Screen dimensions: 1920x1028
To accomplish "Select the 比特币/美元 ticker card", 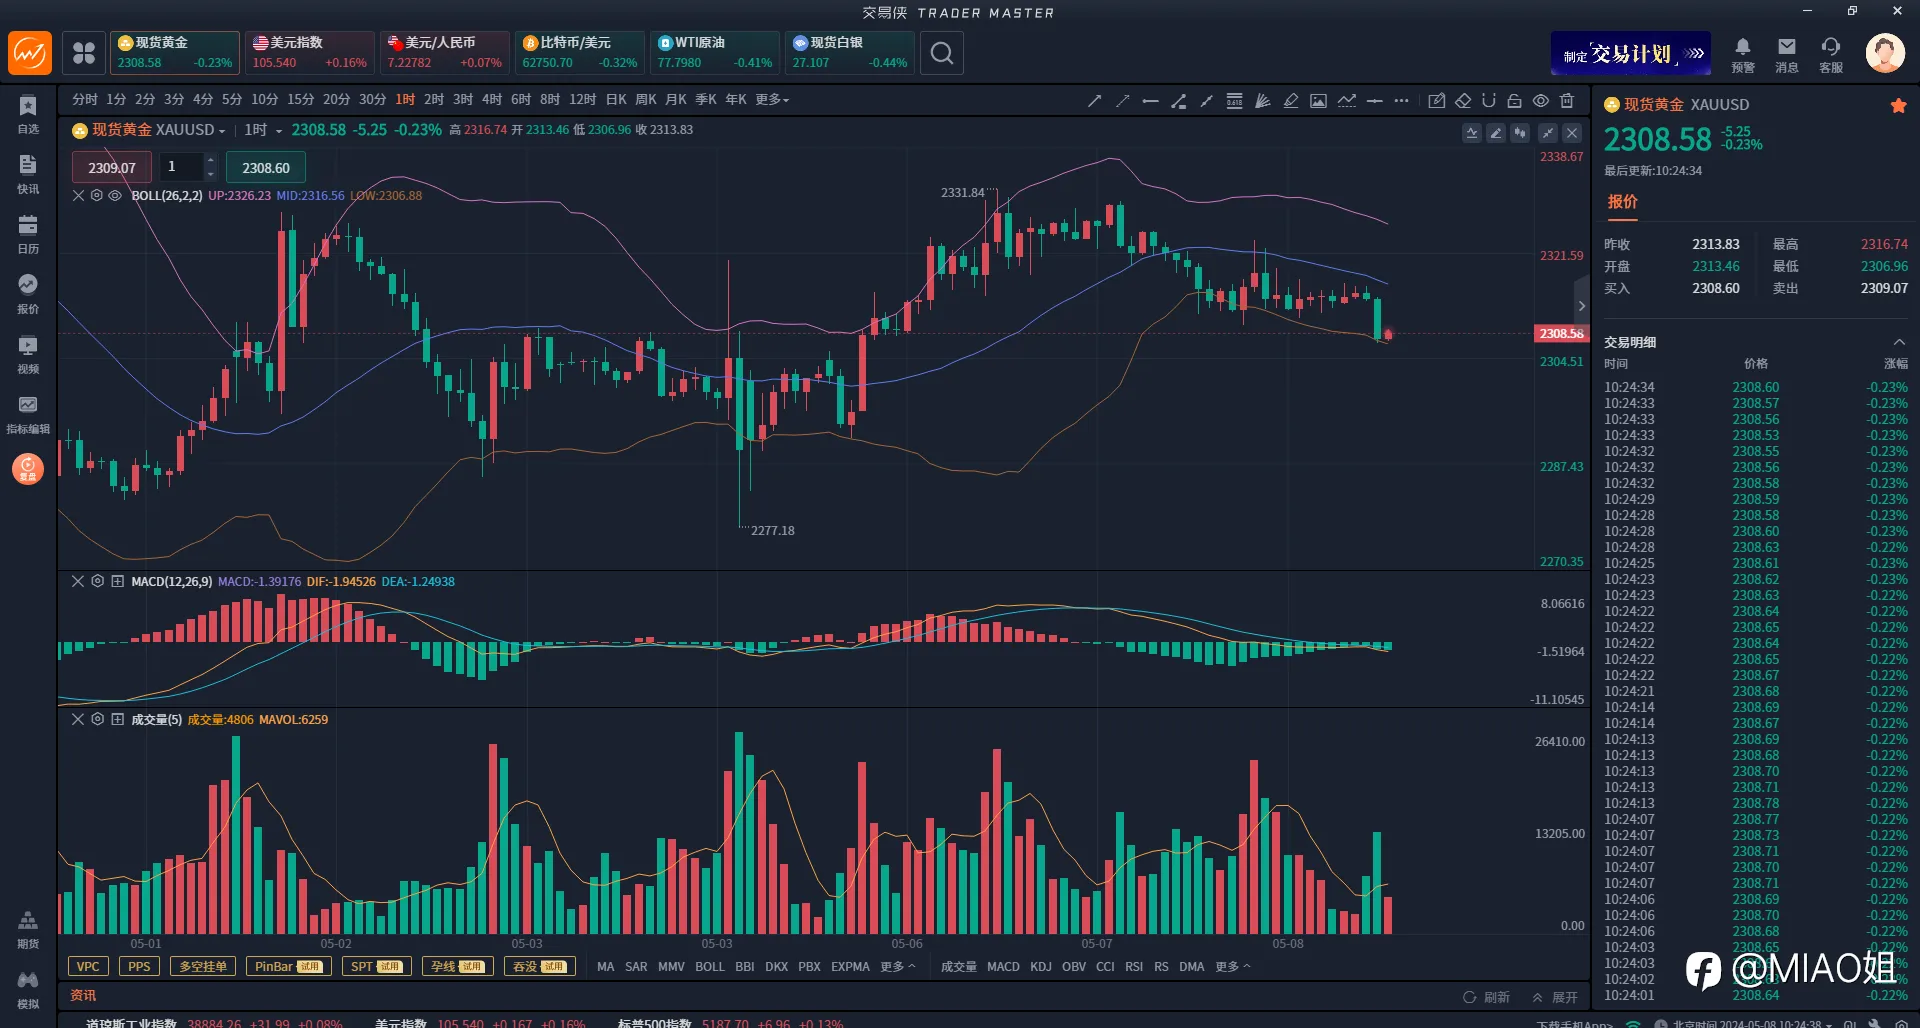I will 579,53.
